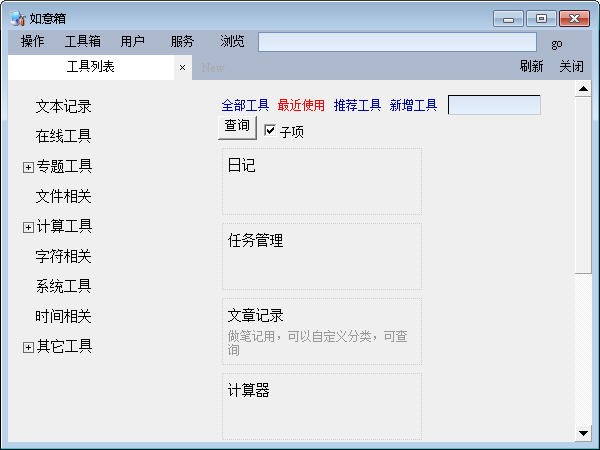Open the 文章记录 tool card
The width and height of the screenshot is (600, 450).
point(322,331)
